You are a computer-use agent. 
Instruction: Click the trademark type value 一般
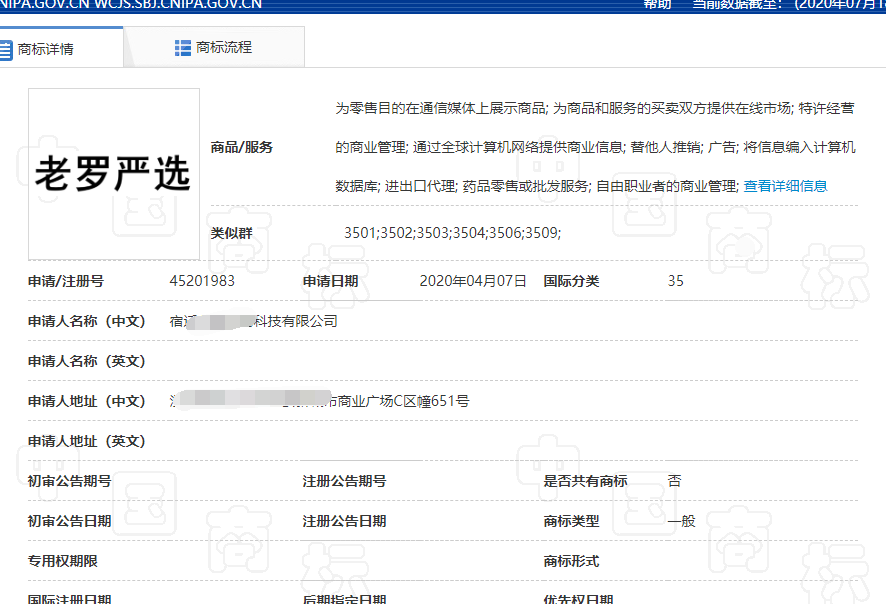coord(681,522)
